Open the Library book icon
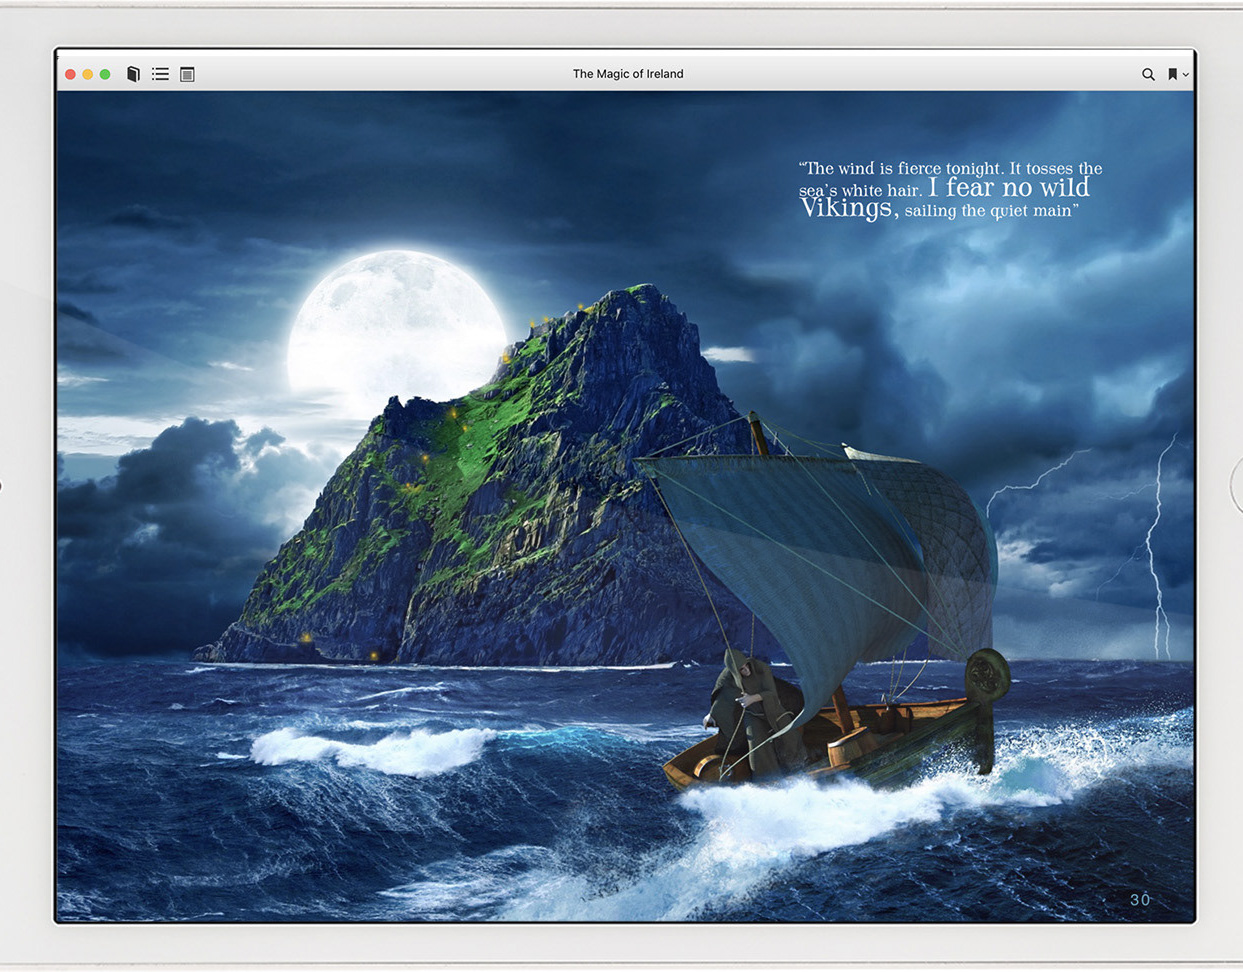The height and width of the screenshot is (972, 1243). coord(133,74)
